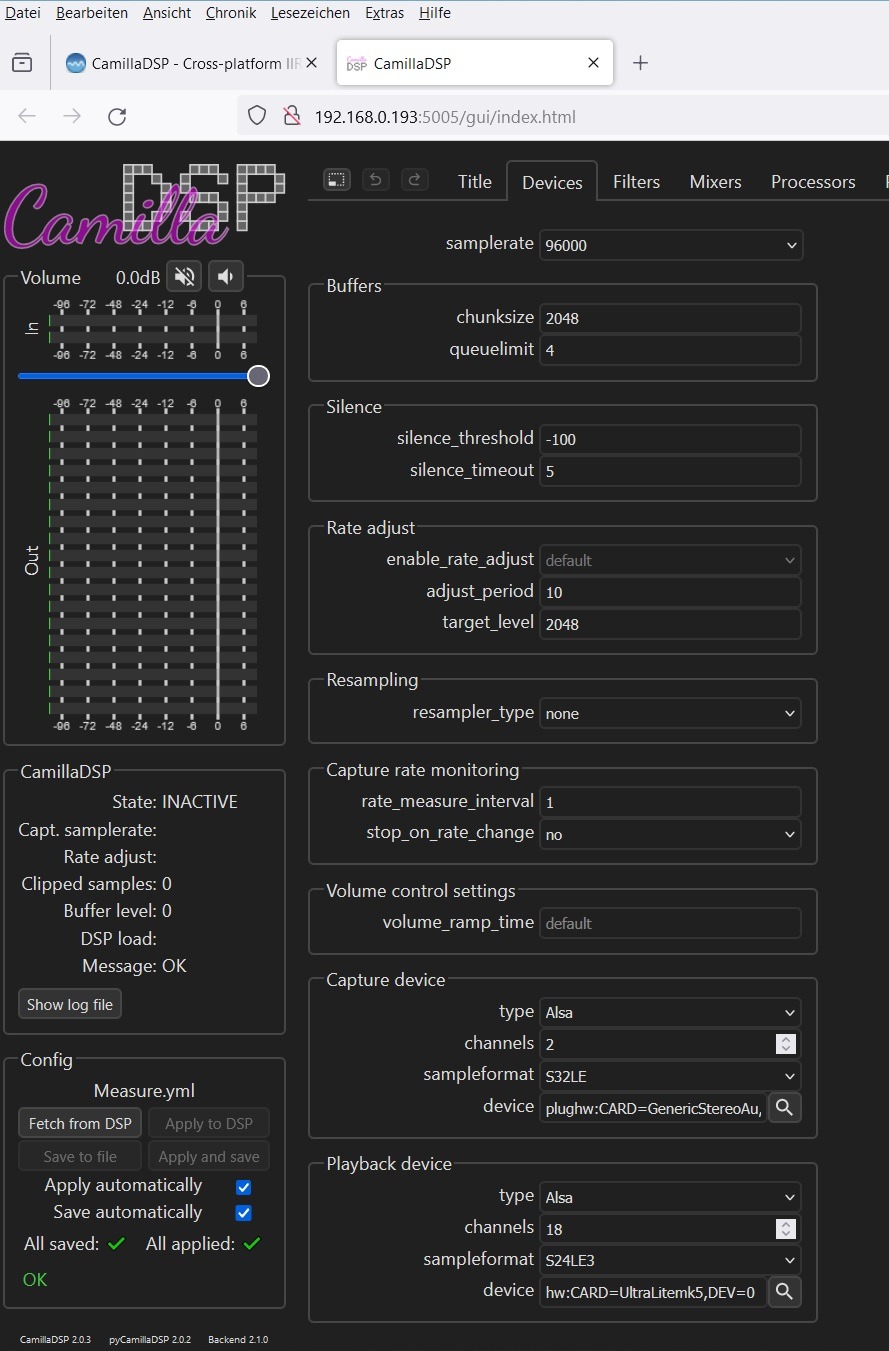Open Capture device type dropdown
The width and height of the screenshot is (889, 1351).
[671, 1013]
